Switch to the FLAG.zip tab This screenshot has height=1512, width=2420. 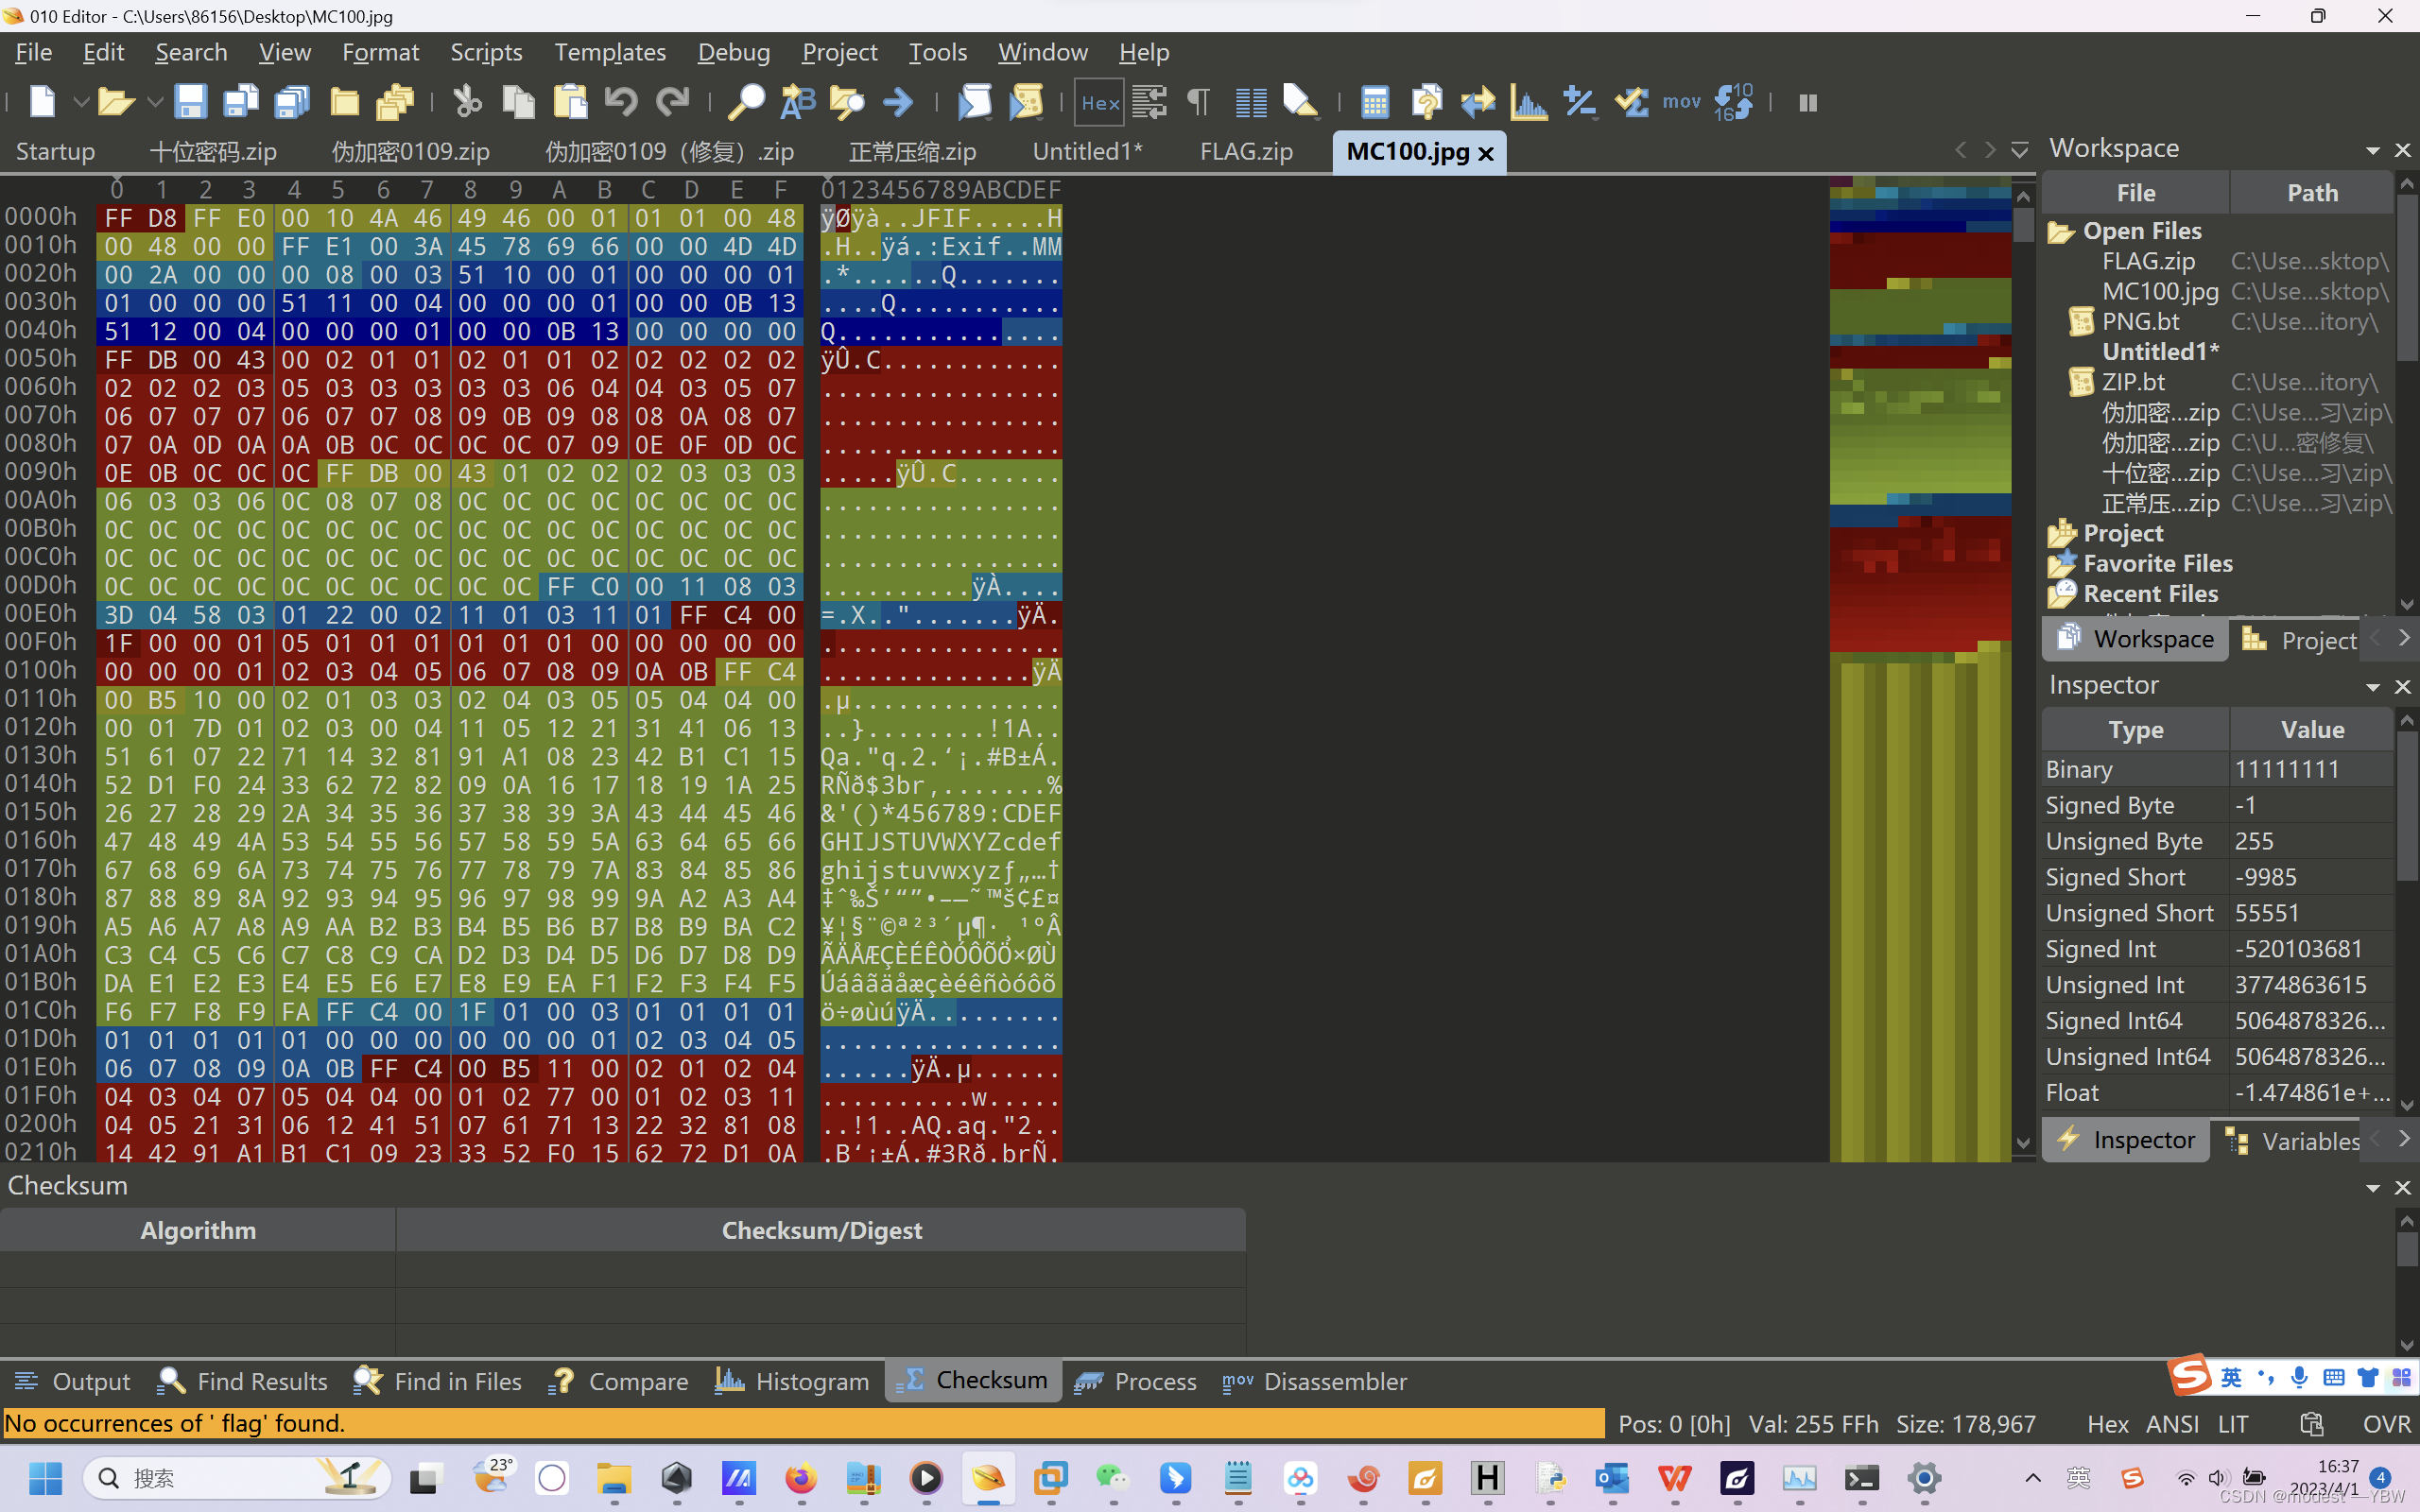(1245, 151)
